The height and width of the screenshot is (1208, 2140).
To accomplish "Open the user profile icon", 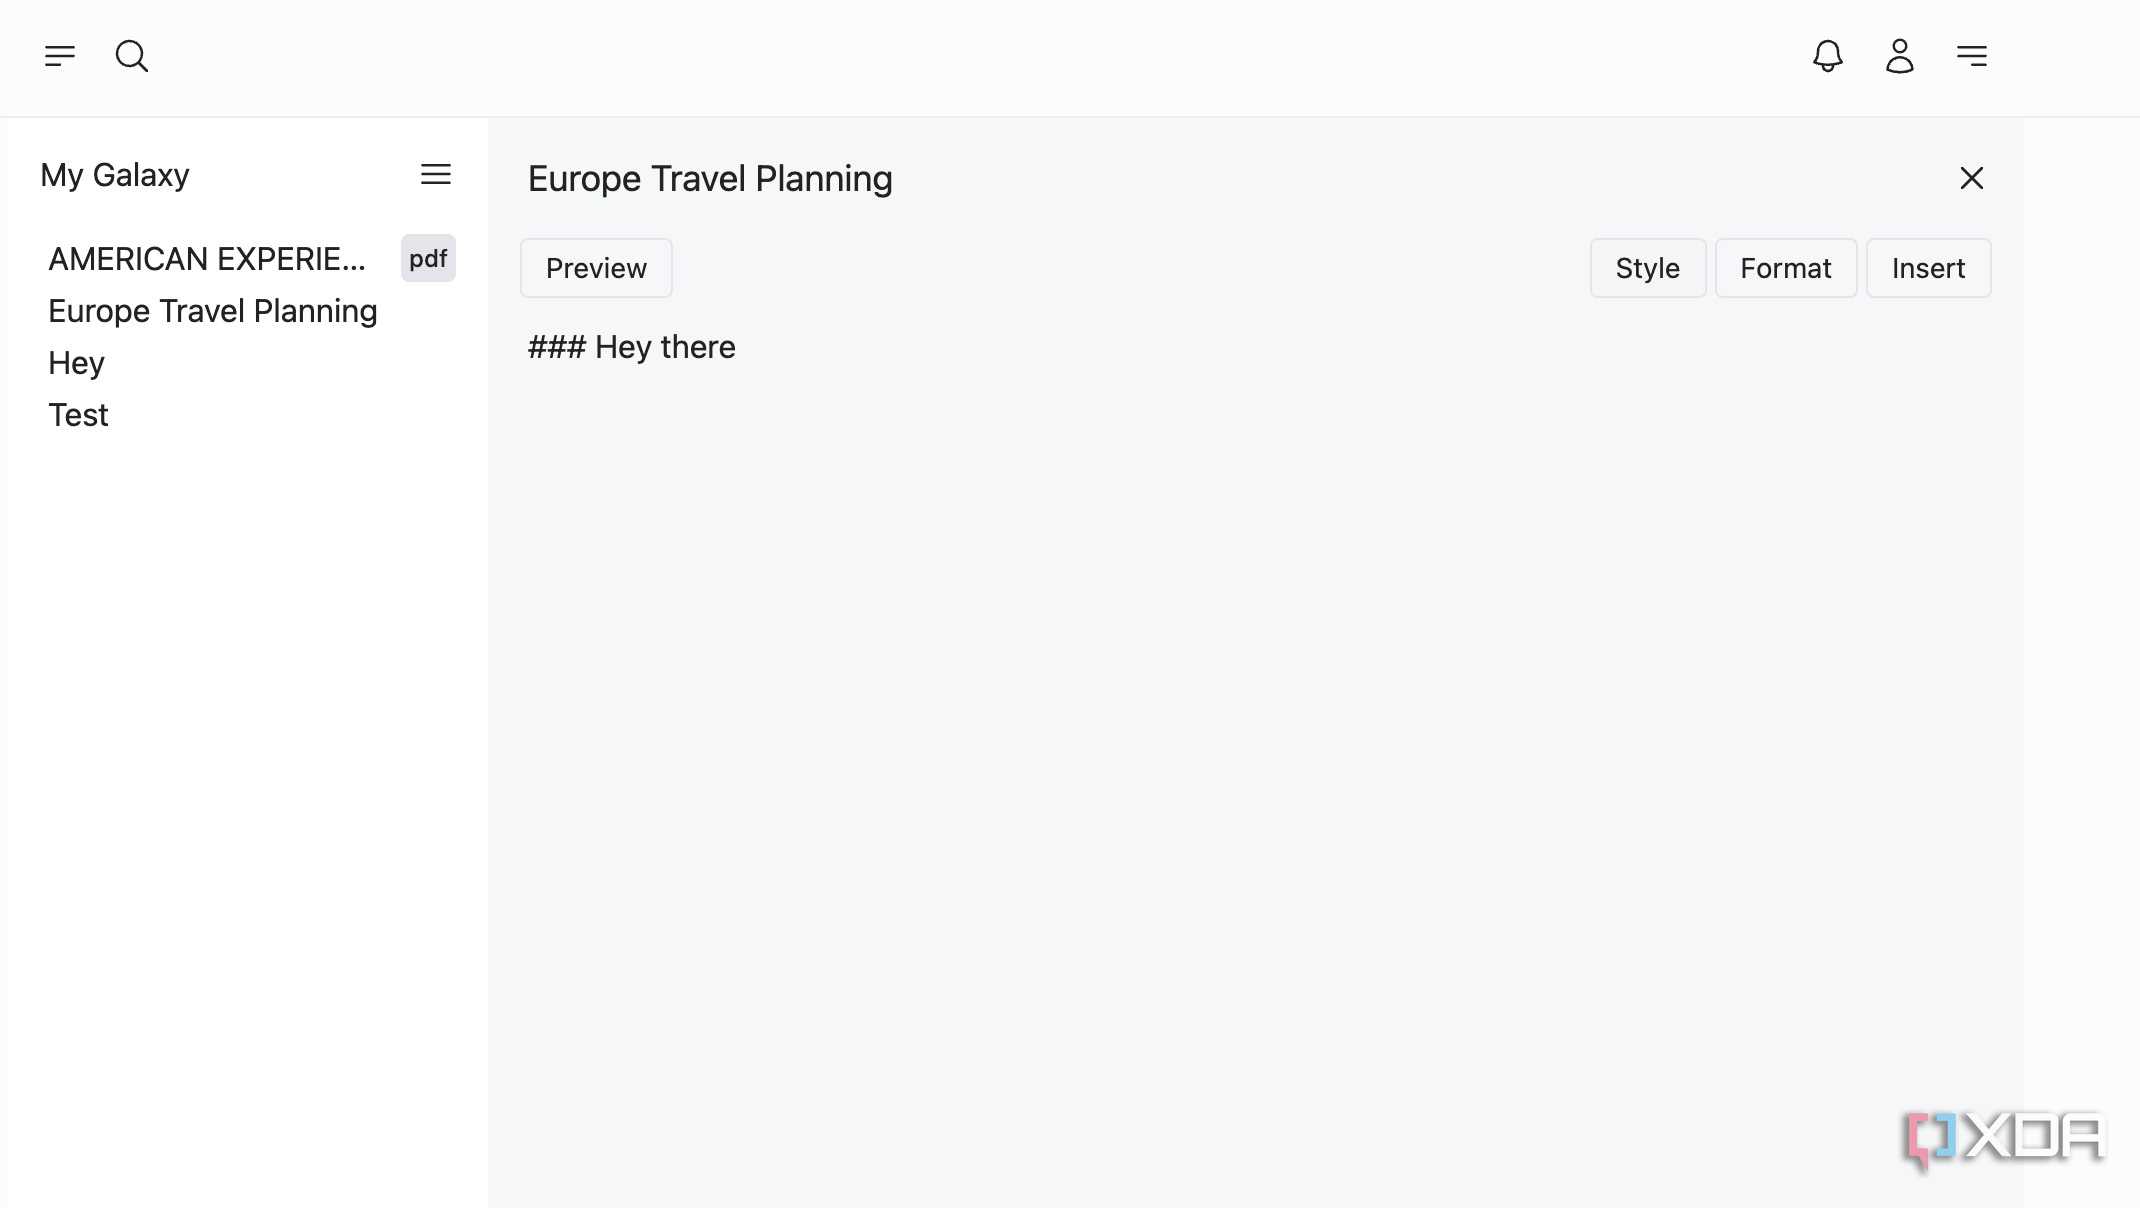I will tap(1900, 56).
